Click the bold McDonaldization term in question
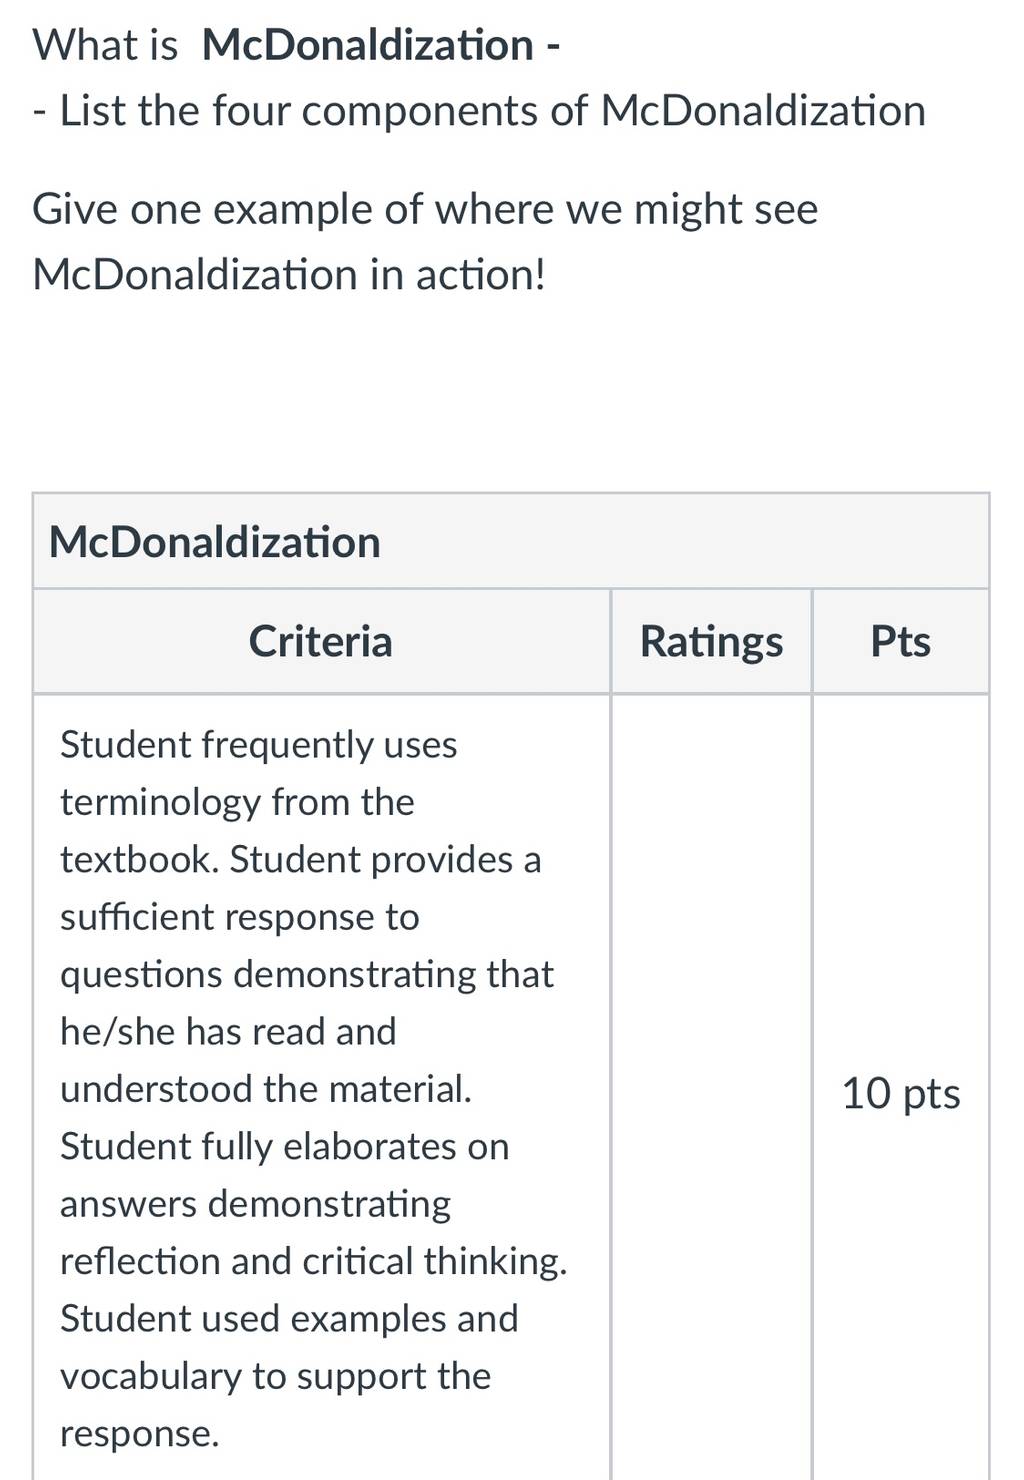The width and height of the screenshot is (1024, 1480). point(367,45)
